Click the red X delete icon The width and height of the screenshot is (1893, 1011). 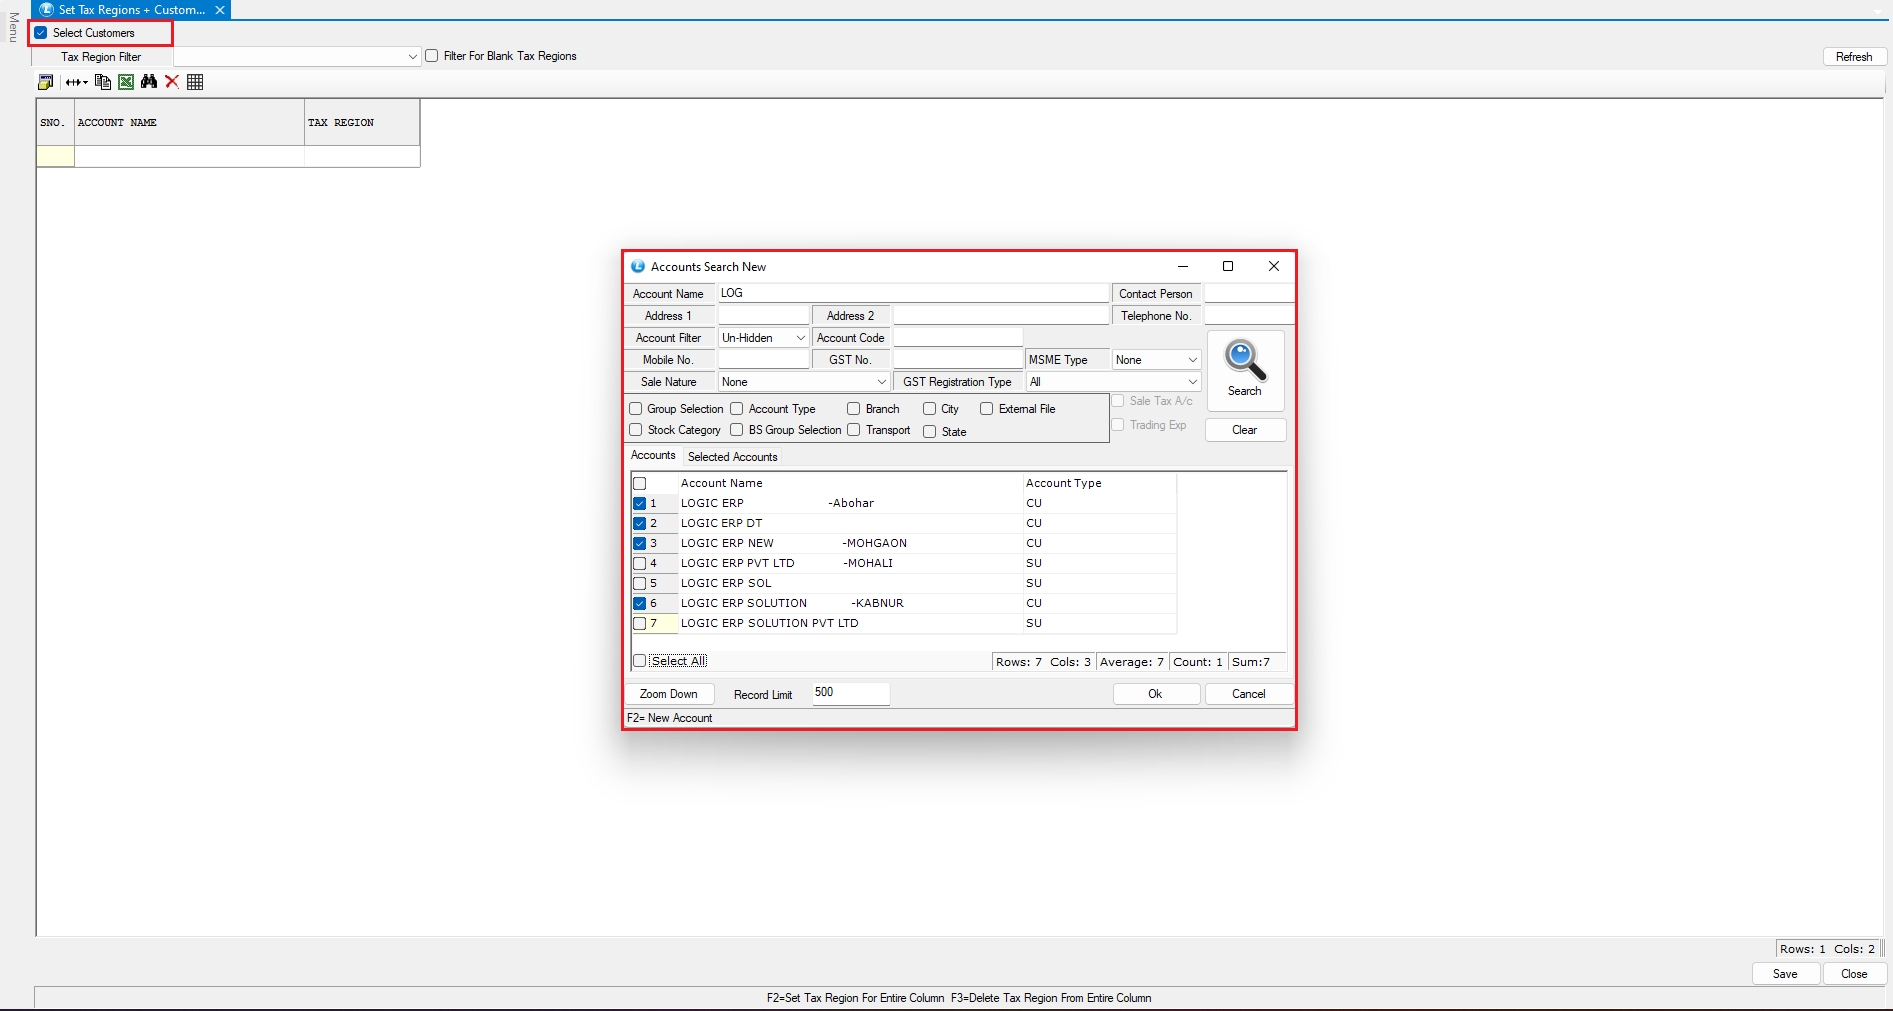click(x=172, y=82)
